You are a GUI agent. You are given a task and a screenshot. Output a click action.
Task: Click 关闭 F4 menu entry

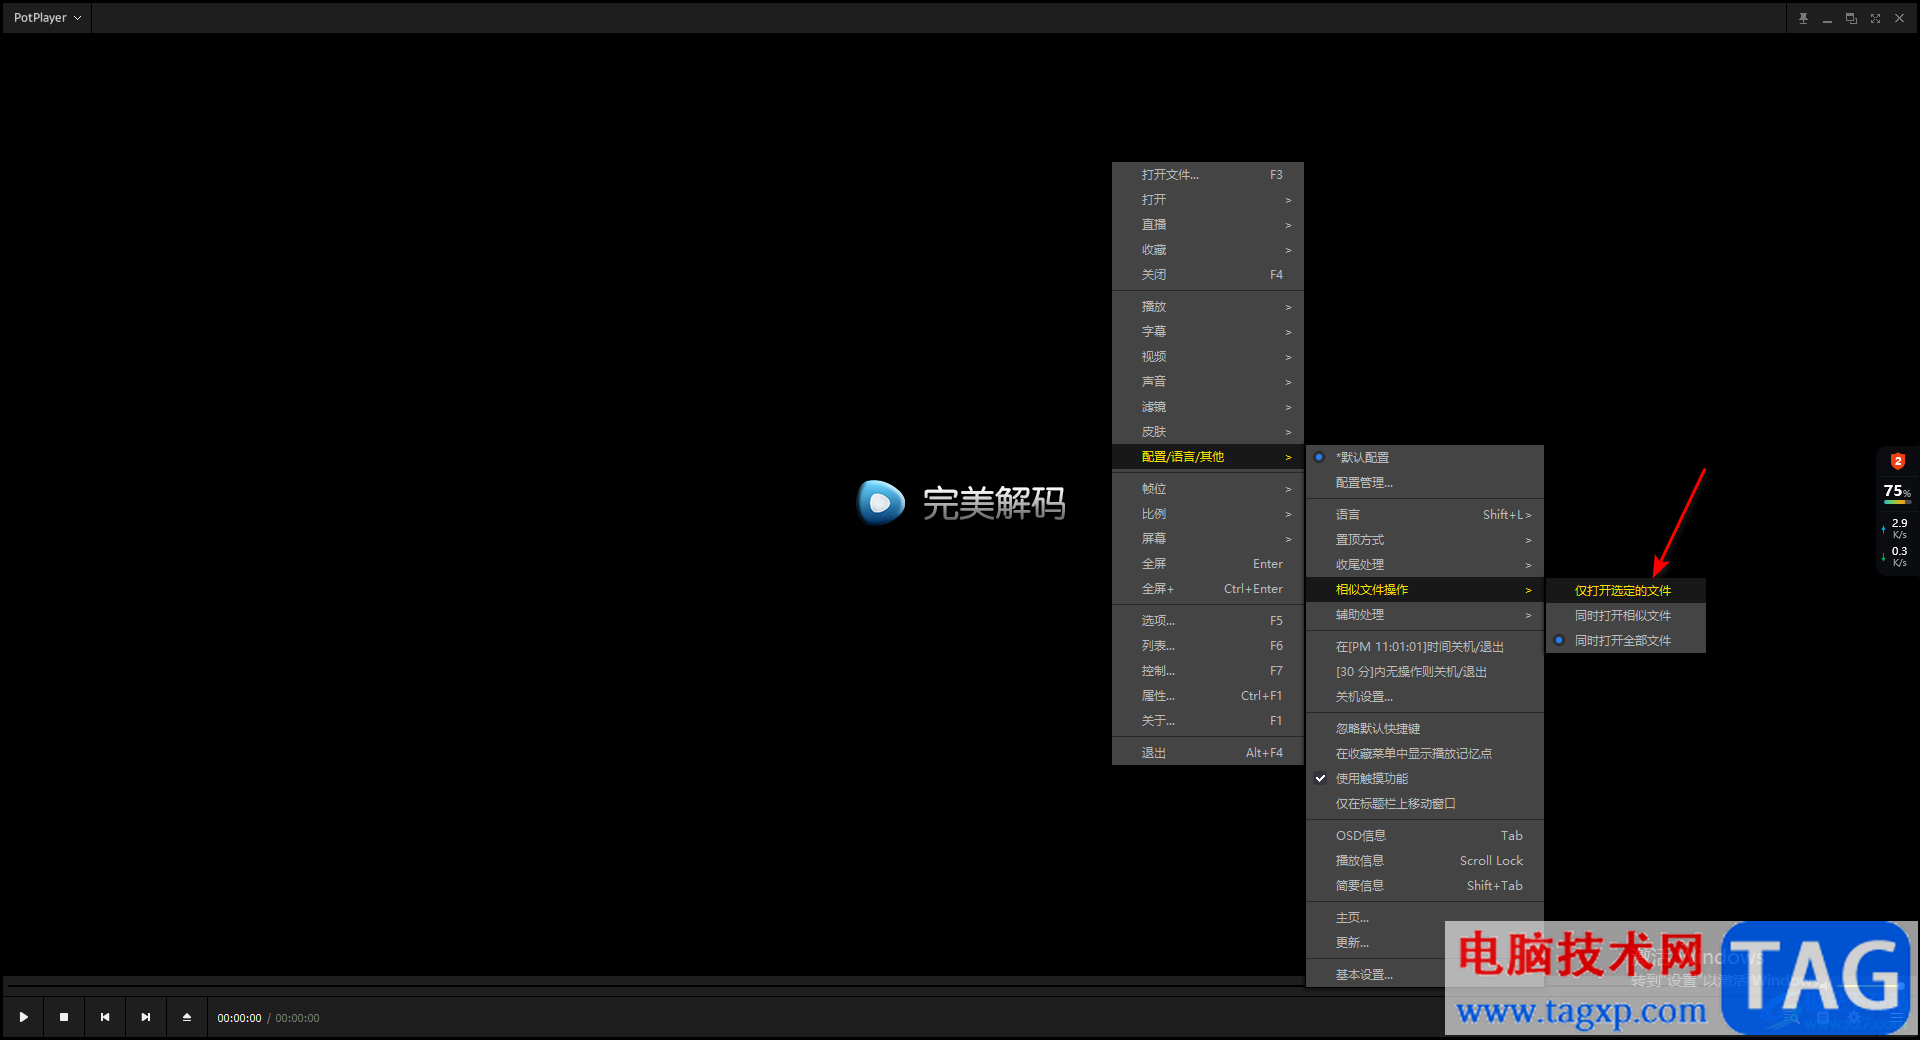click(x=1208, y=274)
